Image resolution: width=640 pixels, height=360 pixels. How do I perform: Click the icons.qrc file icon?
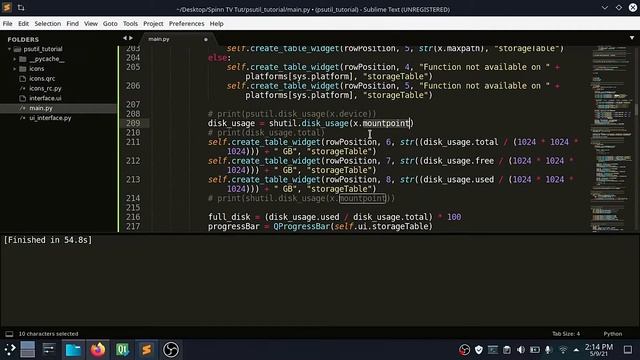[23, 78]
